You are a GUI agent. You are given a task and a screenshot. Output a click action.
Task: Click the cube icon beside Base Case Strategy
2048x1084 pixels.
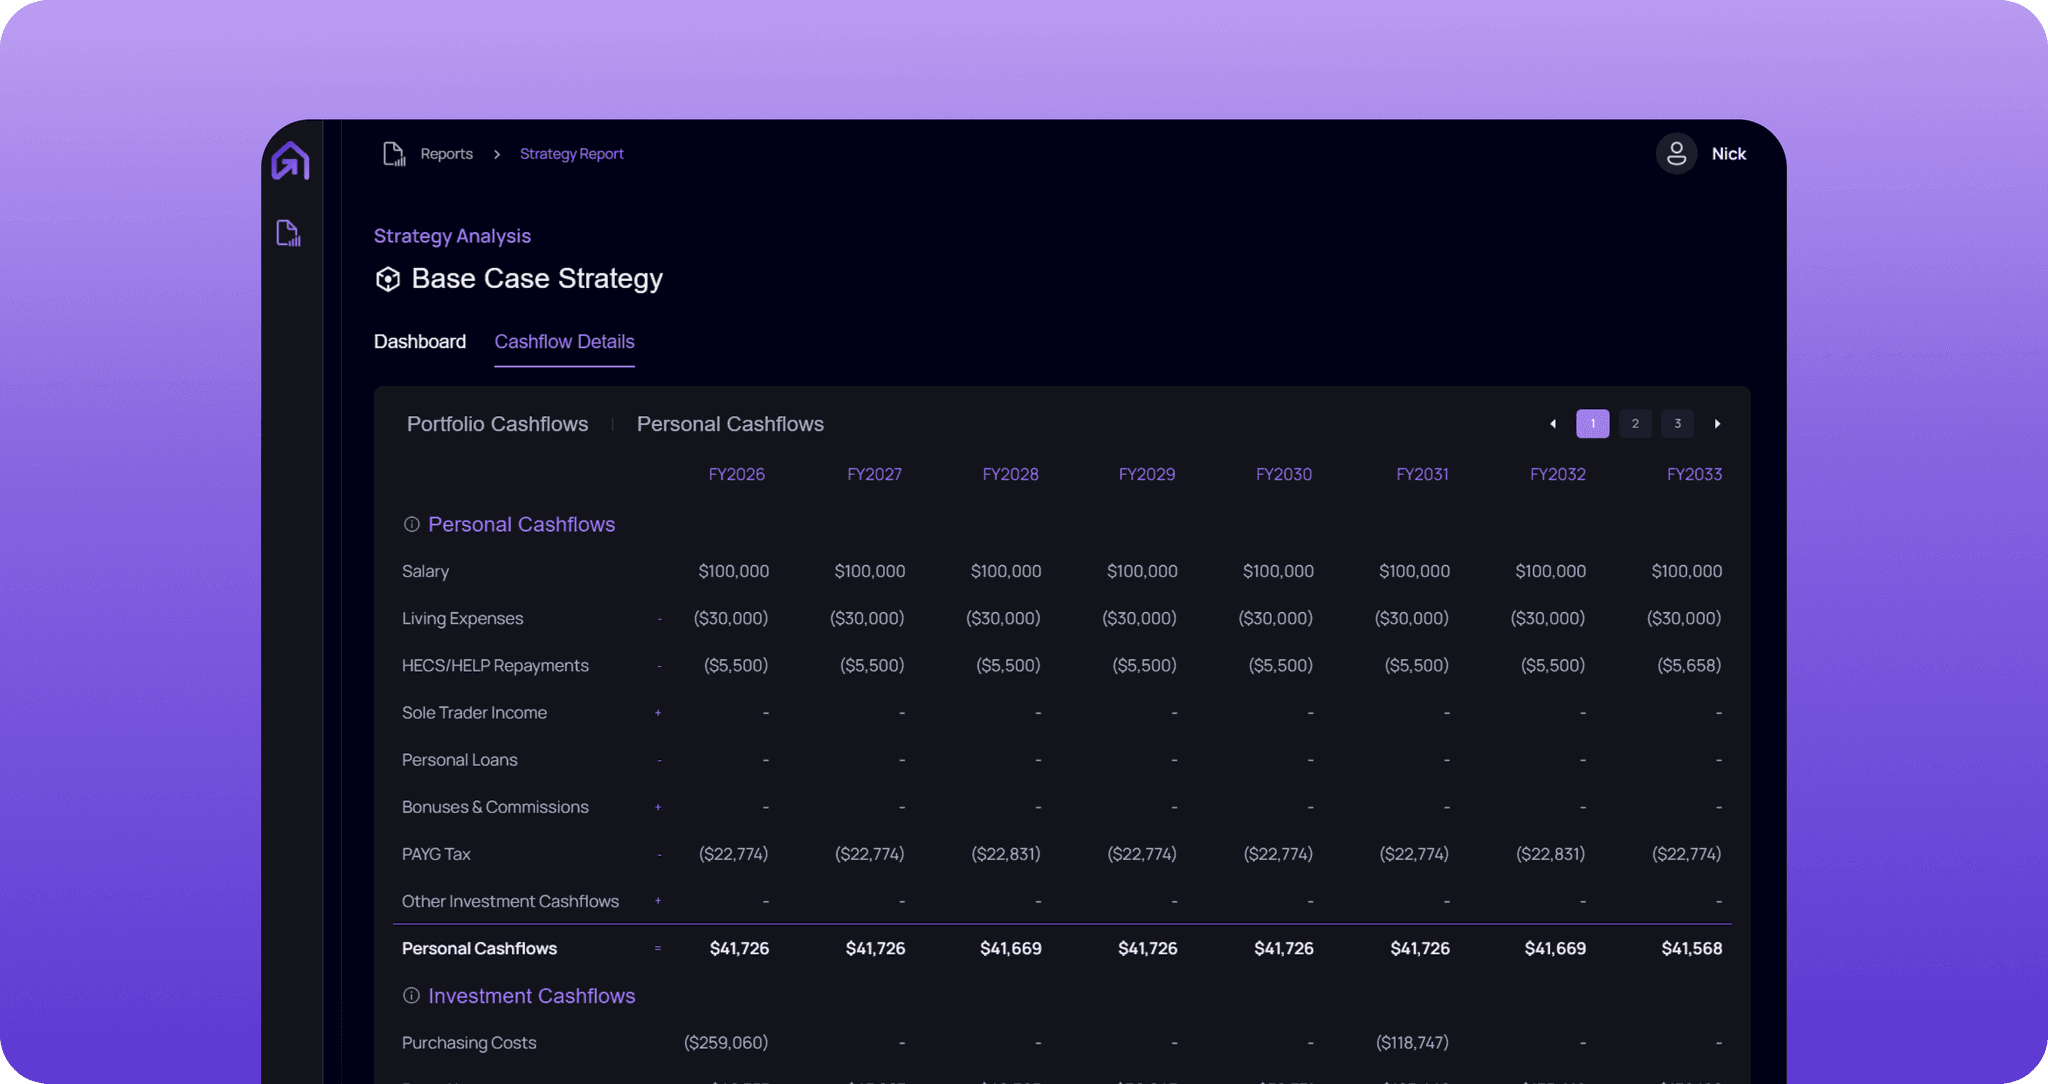(x=387, y=279)
